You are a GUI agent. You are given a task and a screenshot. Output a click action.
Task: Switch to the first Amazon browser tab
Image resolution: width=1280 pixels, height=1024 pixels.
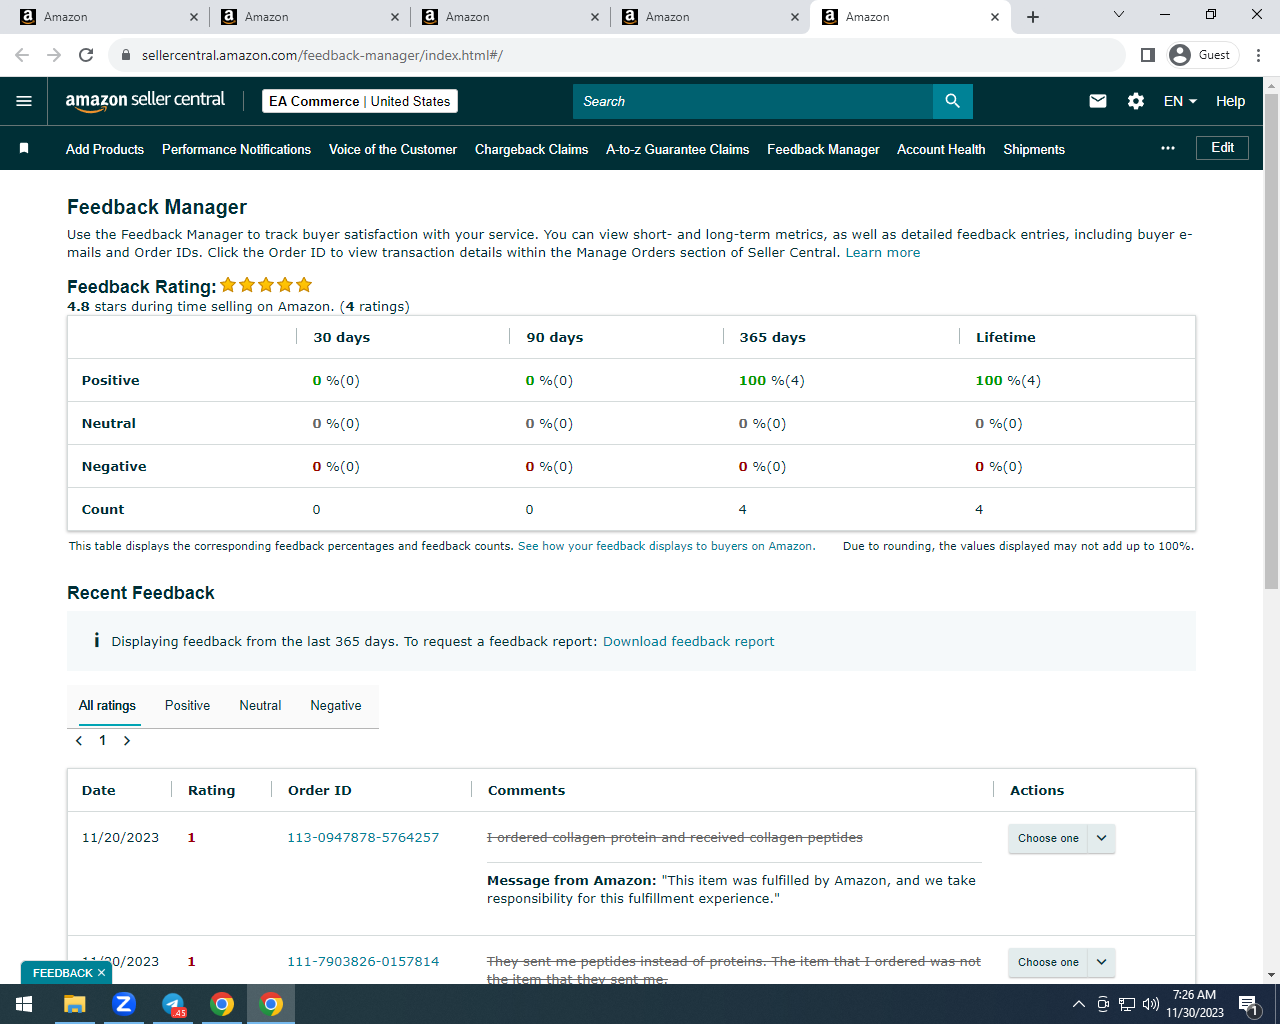tap(108, 17)
